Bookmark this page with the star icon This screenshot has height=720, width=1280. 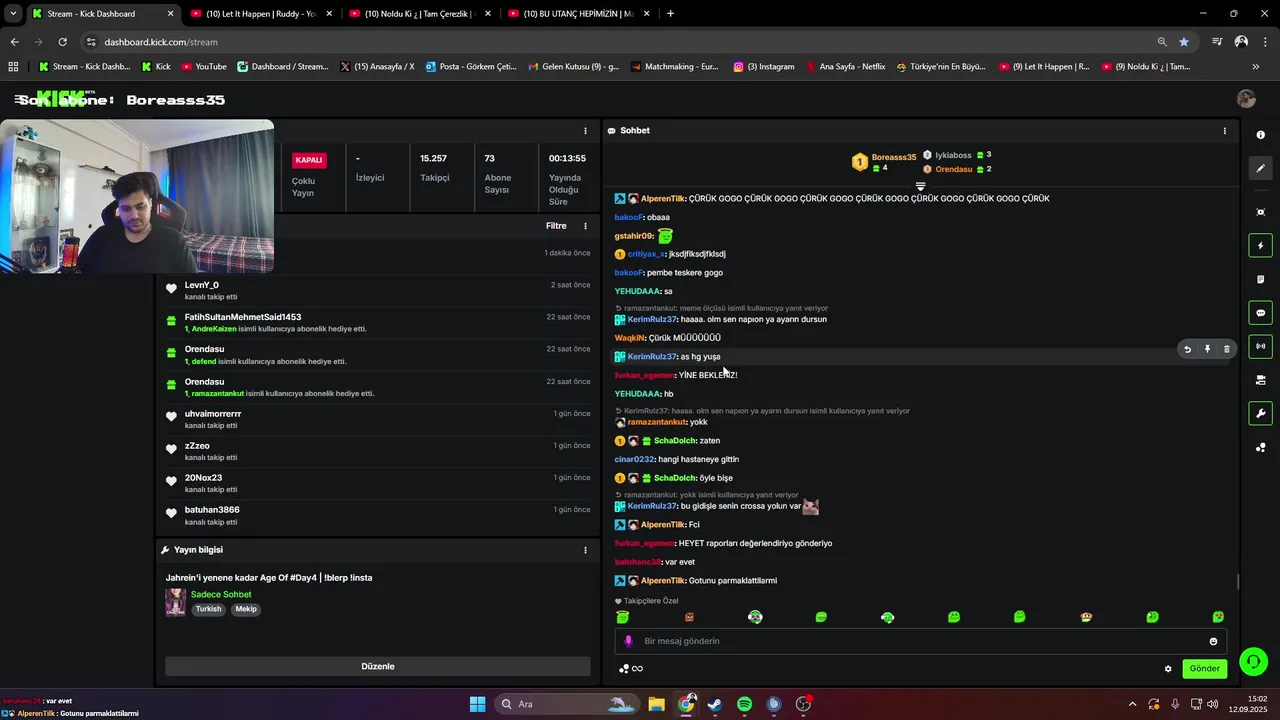click(1184, 42)
